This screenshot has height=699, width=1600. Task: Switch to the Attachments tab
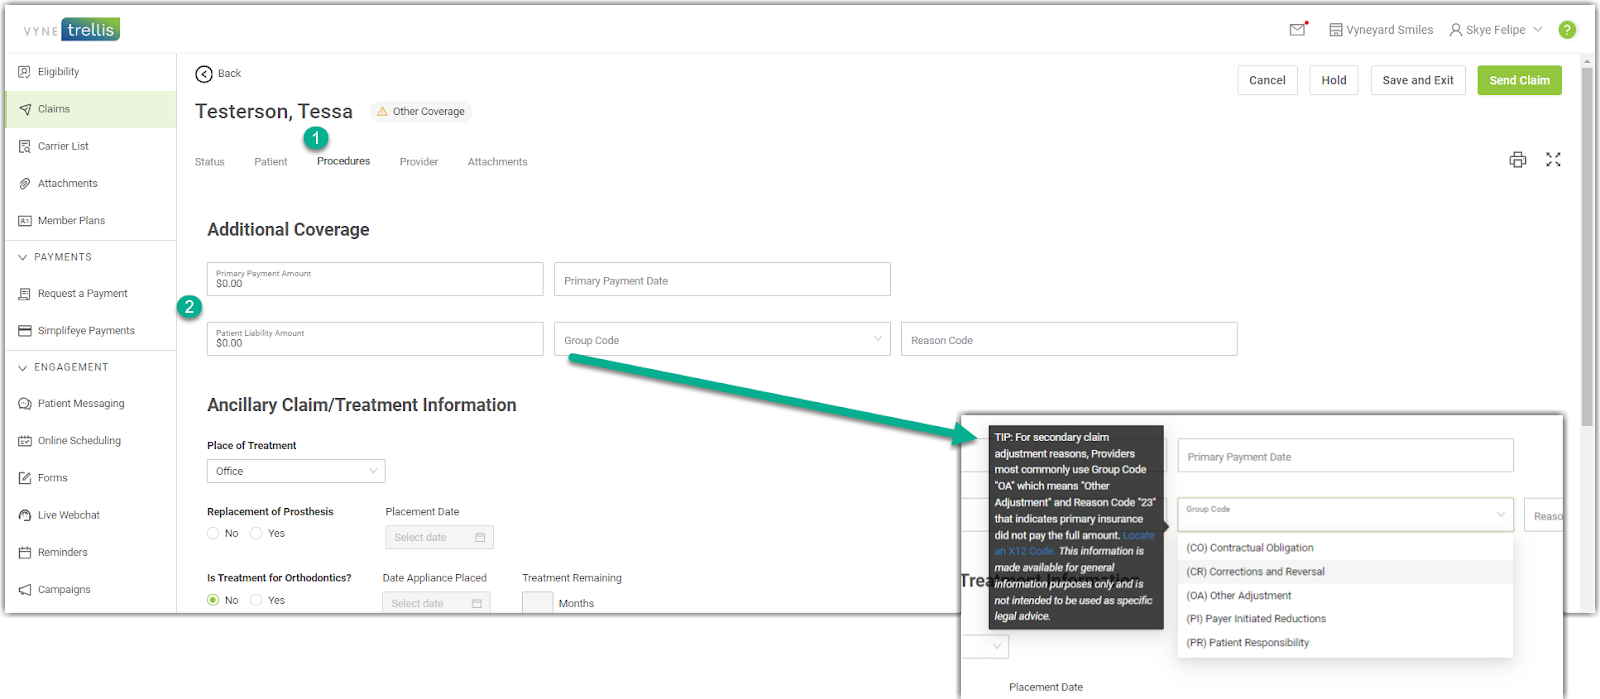(x=497, y=162)
